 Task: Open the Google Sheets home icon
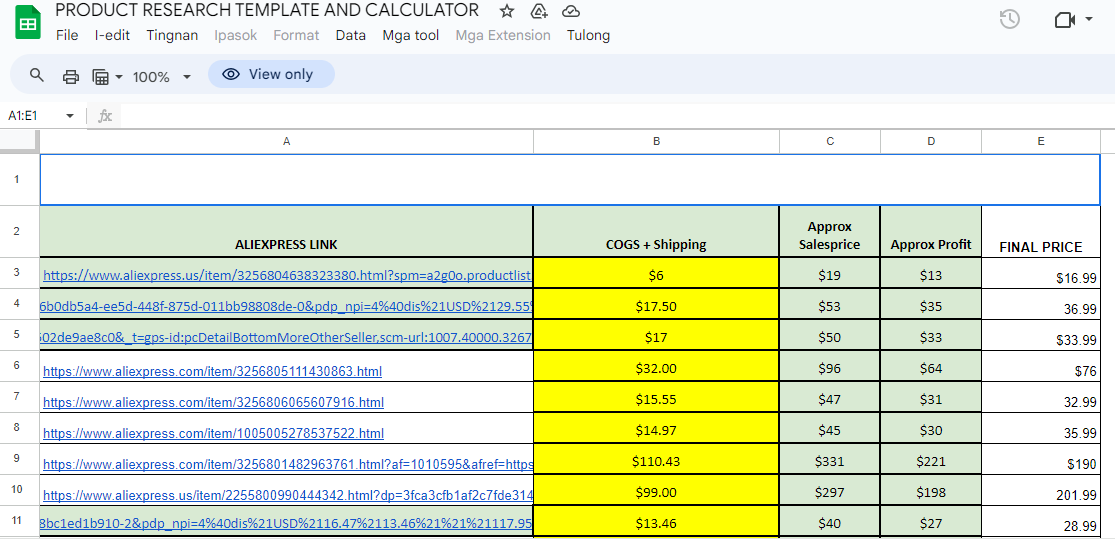(28, 24)
